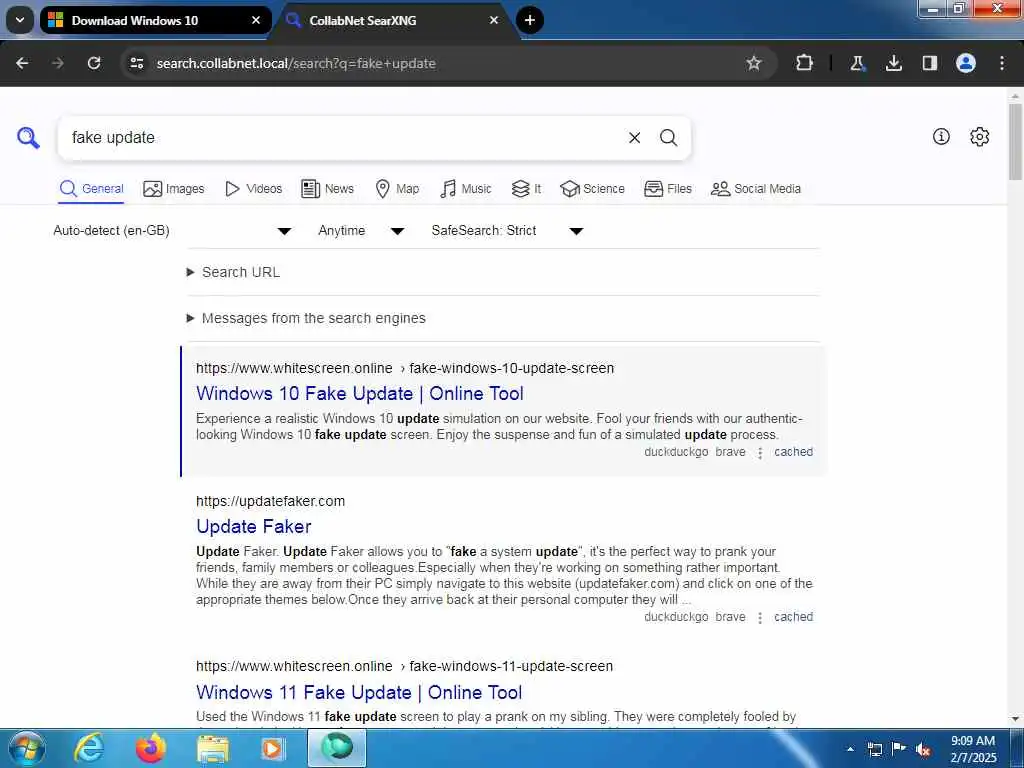Submit search with magnifier icon in search box
Screen dimensions: 1024x768
668,138
